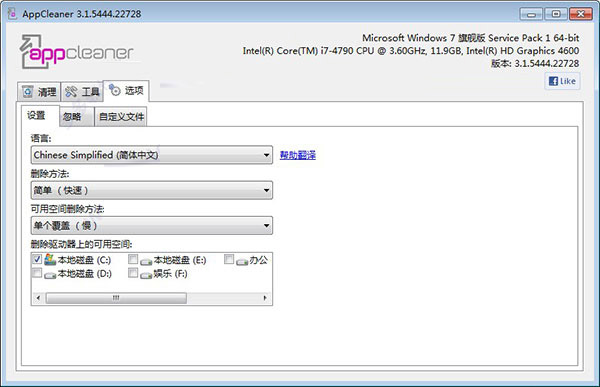Switch to the 自定义文件 sub-tab
600x387 pixels.
[x=121, y=116]
